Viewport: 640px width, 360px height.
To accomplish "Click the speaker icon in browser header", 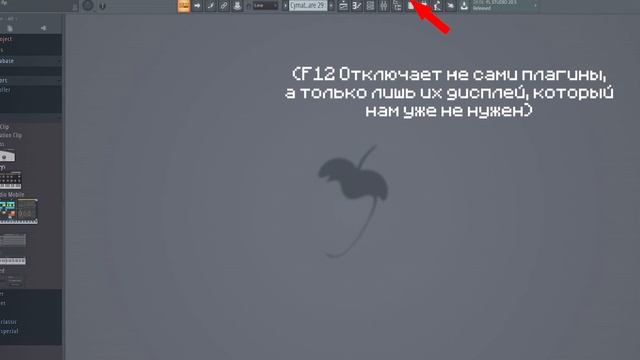I will (43, 28).
